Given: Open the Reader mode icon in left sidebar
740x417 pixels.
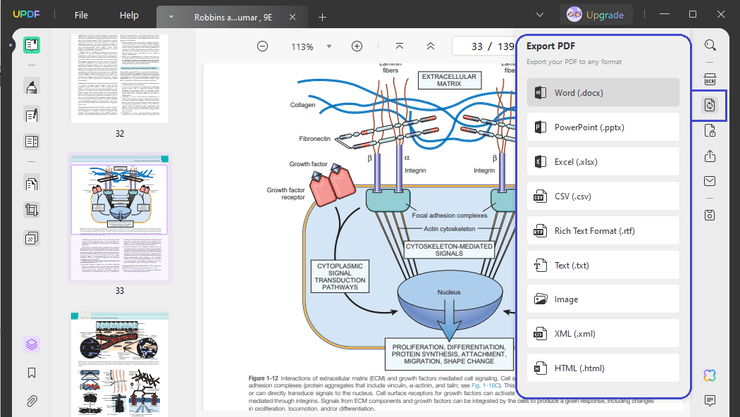Looking at the screenshot, I should (x=32, y=45).
